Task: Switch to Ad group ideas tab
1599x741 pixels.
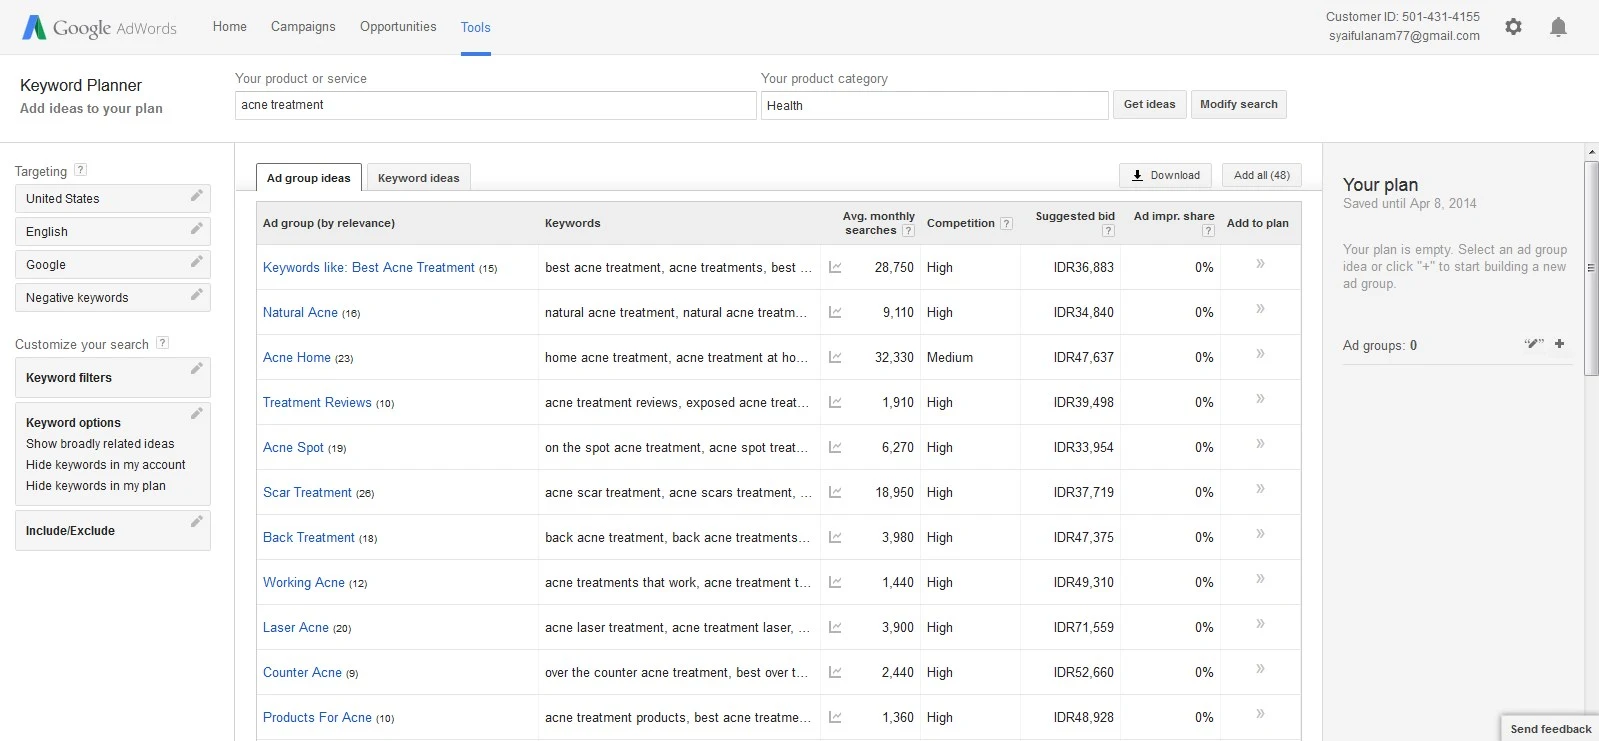Action: [x=309, y=178]
